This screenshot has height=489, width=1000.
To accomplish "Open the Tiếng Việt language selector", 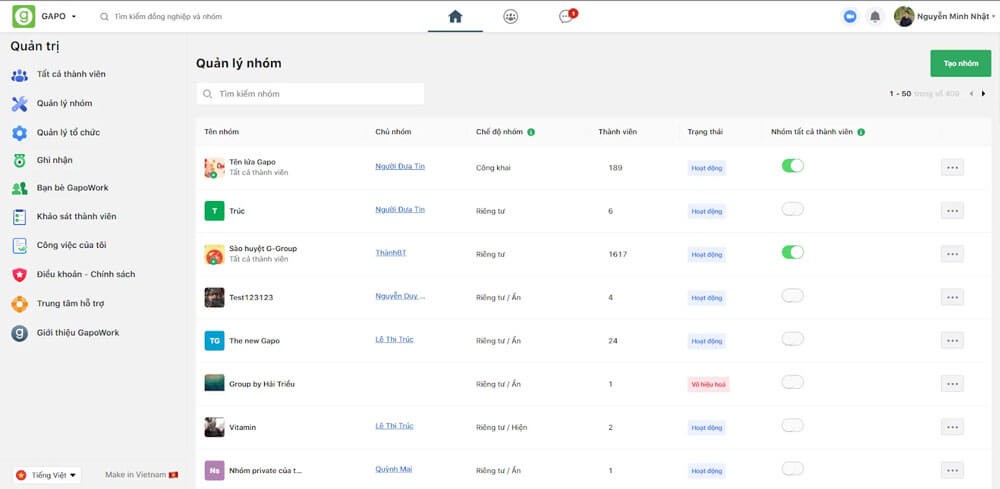I will (x=47, y=475).
